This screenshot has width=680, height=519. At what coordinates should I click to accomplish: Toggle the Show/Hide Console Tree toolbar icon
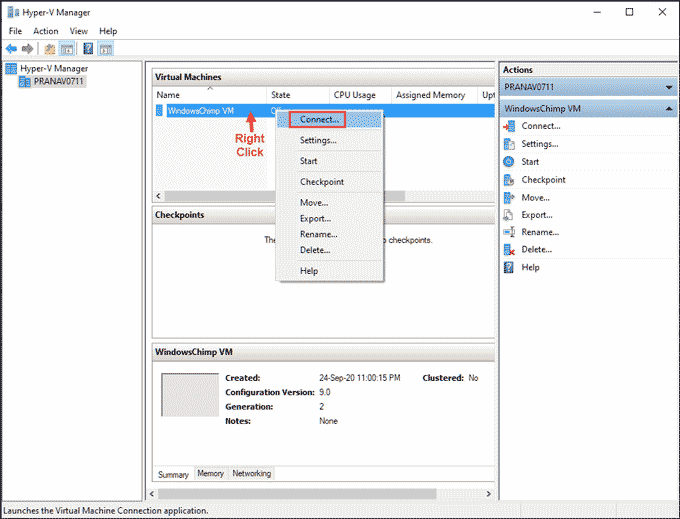coord(67,49)
